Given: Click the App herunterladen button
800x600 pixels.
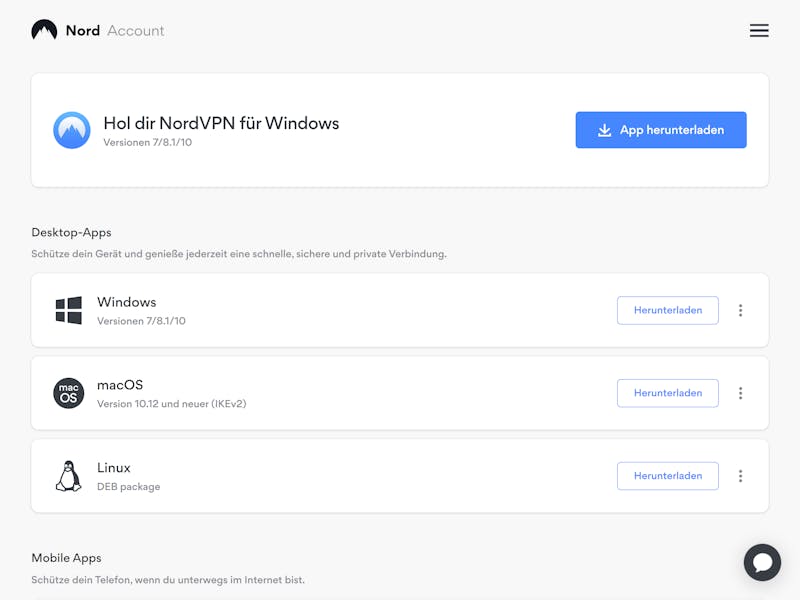Looking at the screenshot, I should coord(661,130).
